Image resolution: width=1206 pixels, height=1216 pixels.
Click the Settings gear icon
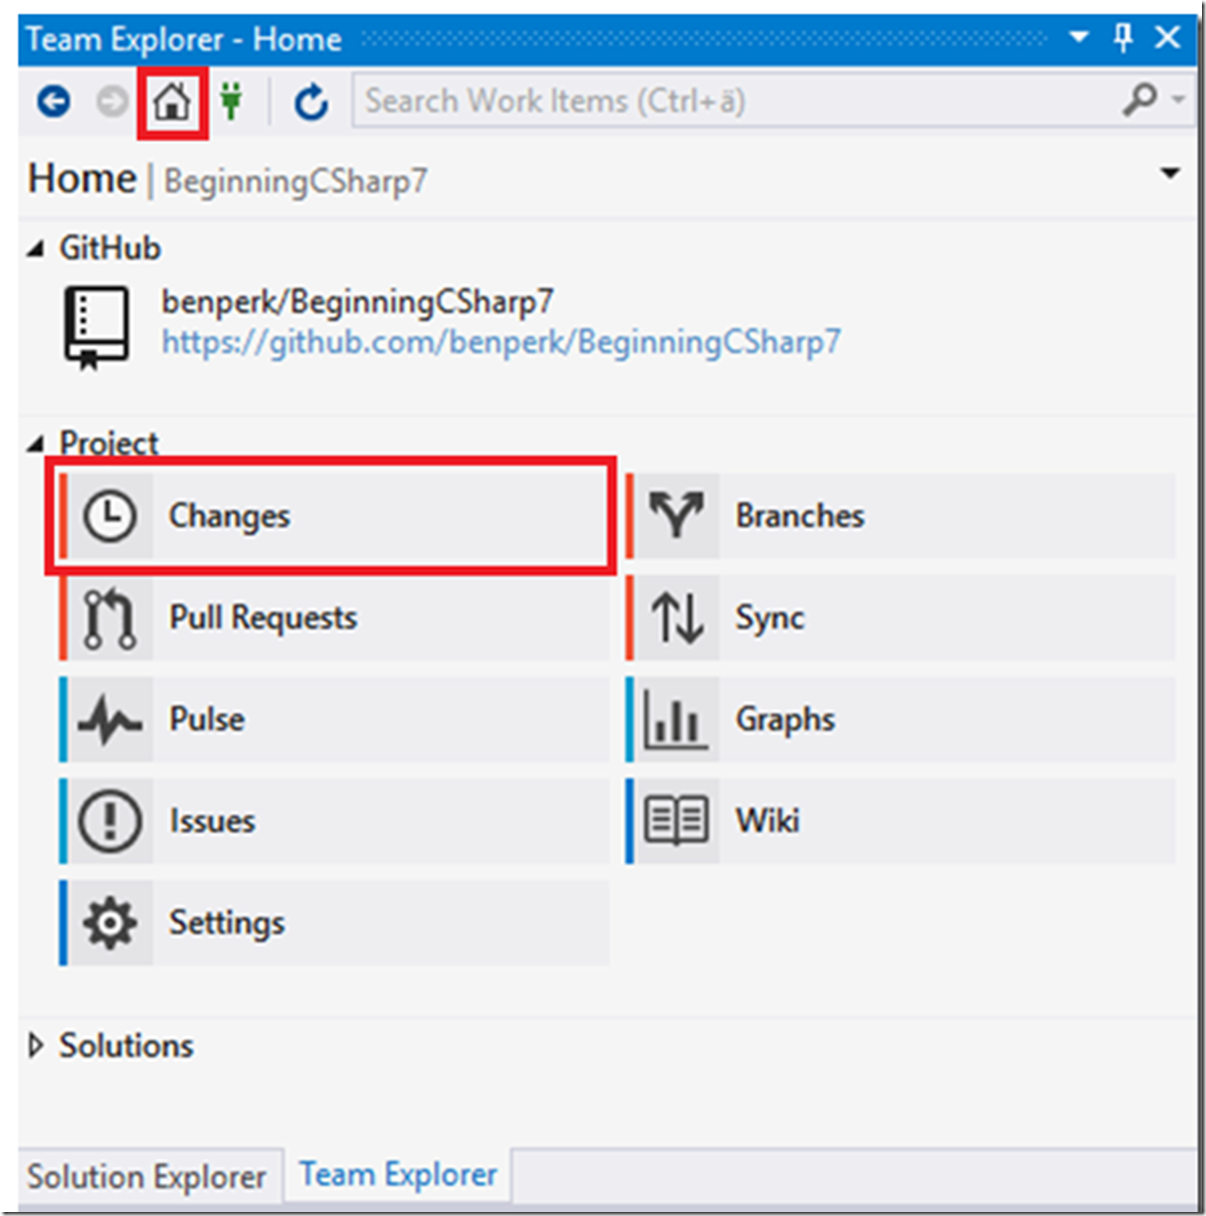tap(109, 923)
